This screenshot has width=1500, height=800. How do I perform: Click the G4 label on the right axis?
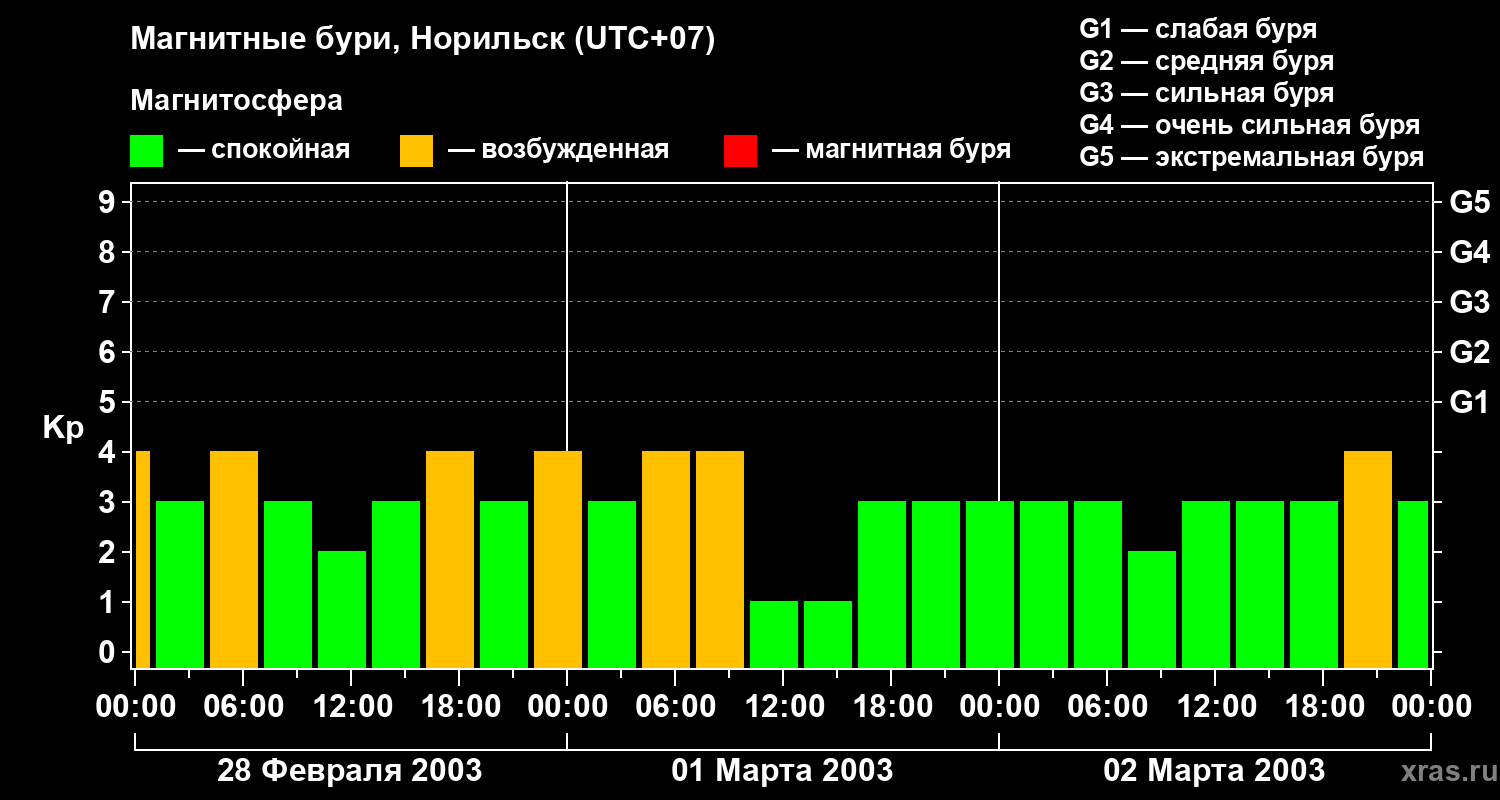[x=1469, y=252]
